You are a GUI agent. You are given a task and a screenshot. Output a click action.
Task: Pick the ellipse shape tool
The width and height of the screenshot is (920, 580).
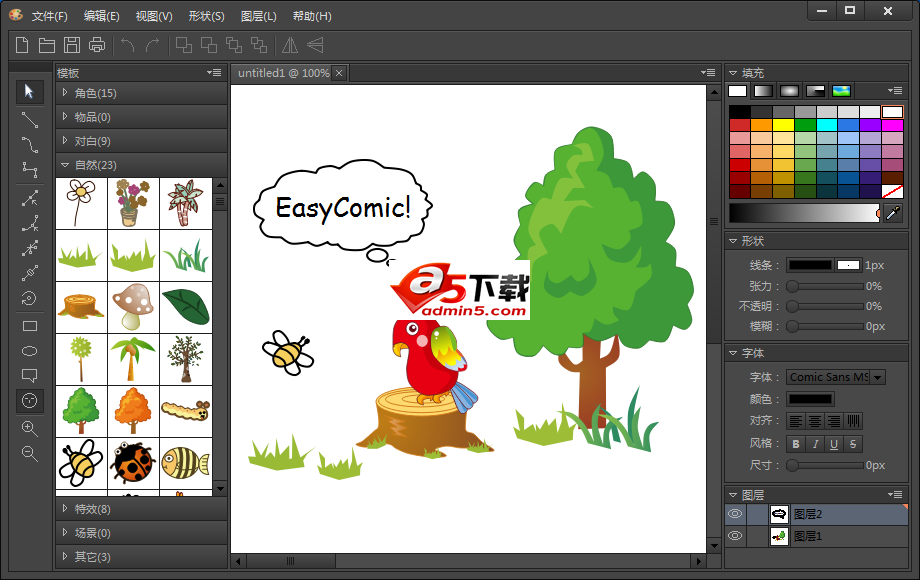coord(30,351)
